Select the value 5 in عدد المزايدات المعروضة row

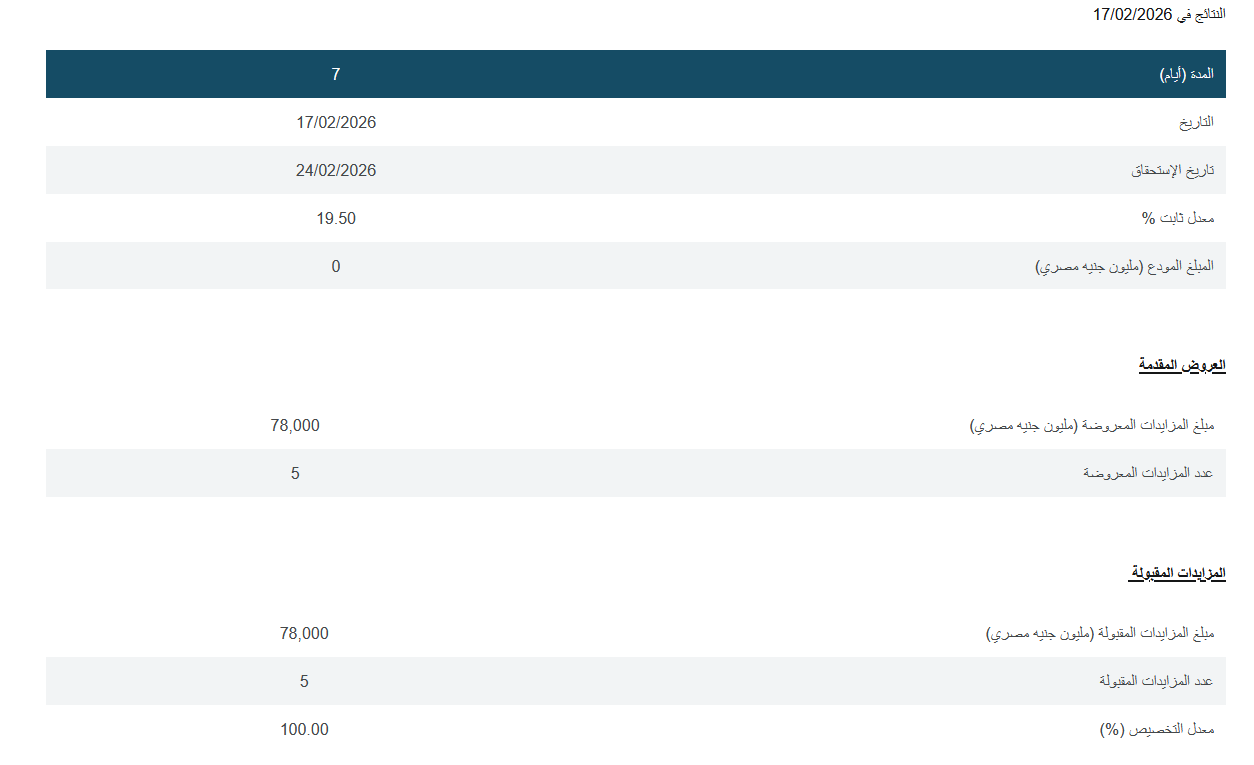[x=295, y=474]
